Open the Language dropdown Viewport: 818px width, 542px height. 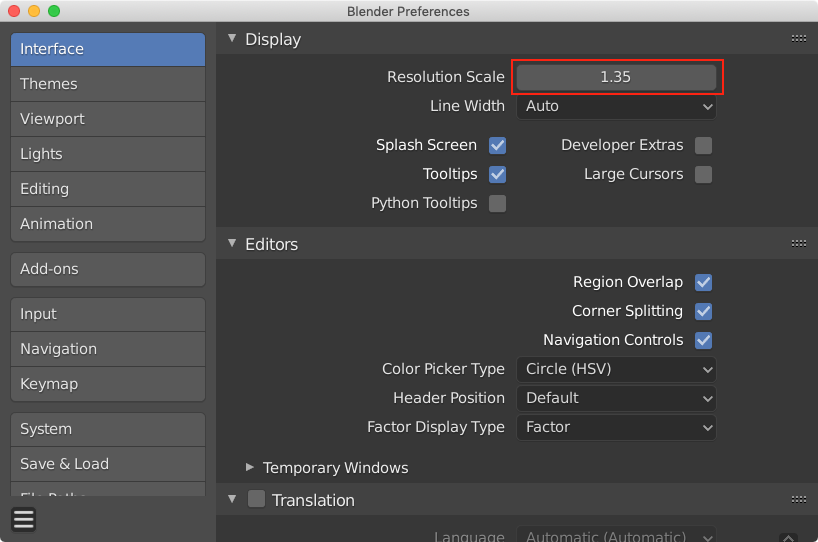coord(616,535)
